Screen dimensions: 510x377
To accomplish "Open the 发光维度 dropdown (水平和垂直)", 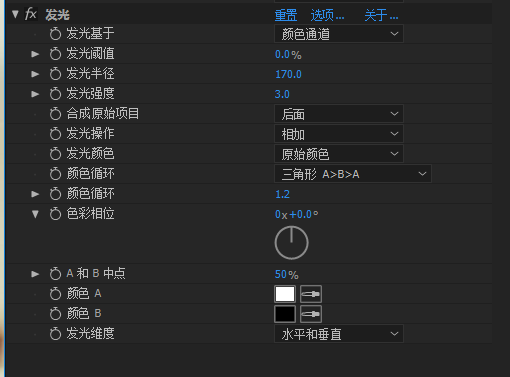I will click(x=339, y=334).
